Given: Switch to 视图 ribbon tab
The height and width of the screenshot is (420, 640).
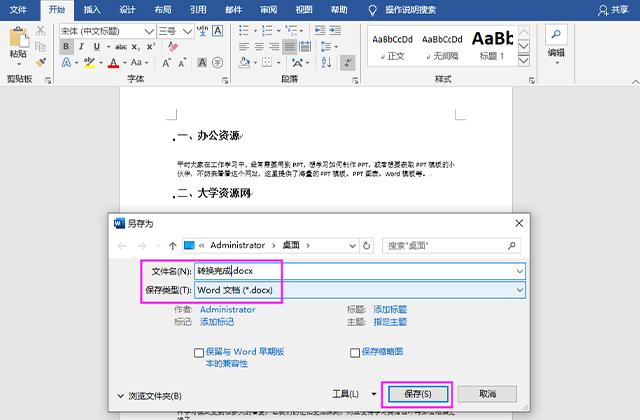Looking at the screenshot, I should click(x=304, y=10).
